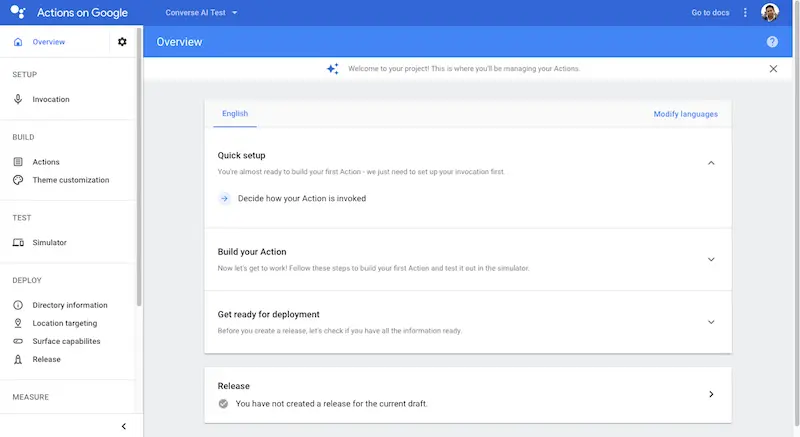Click the gray check icon under Release
The width and height of the screenshot is (800, 437).
pyautogui.click(x=223, y=404)
